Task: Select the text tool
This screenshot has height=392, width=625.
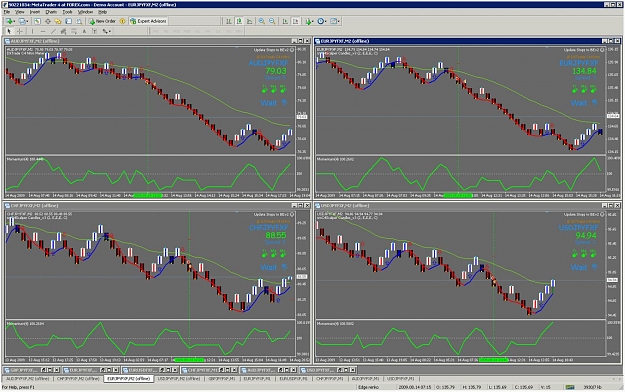Action: (84, 31)
